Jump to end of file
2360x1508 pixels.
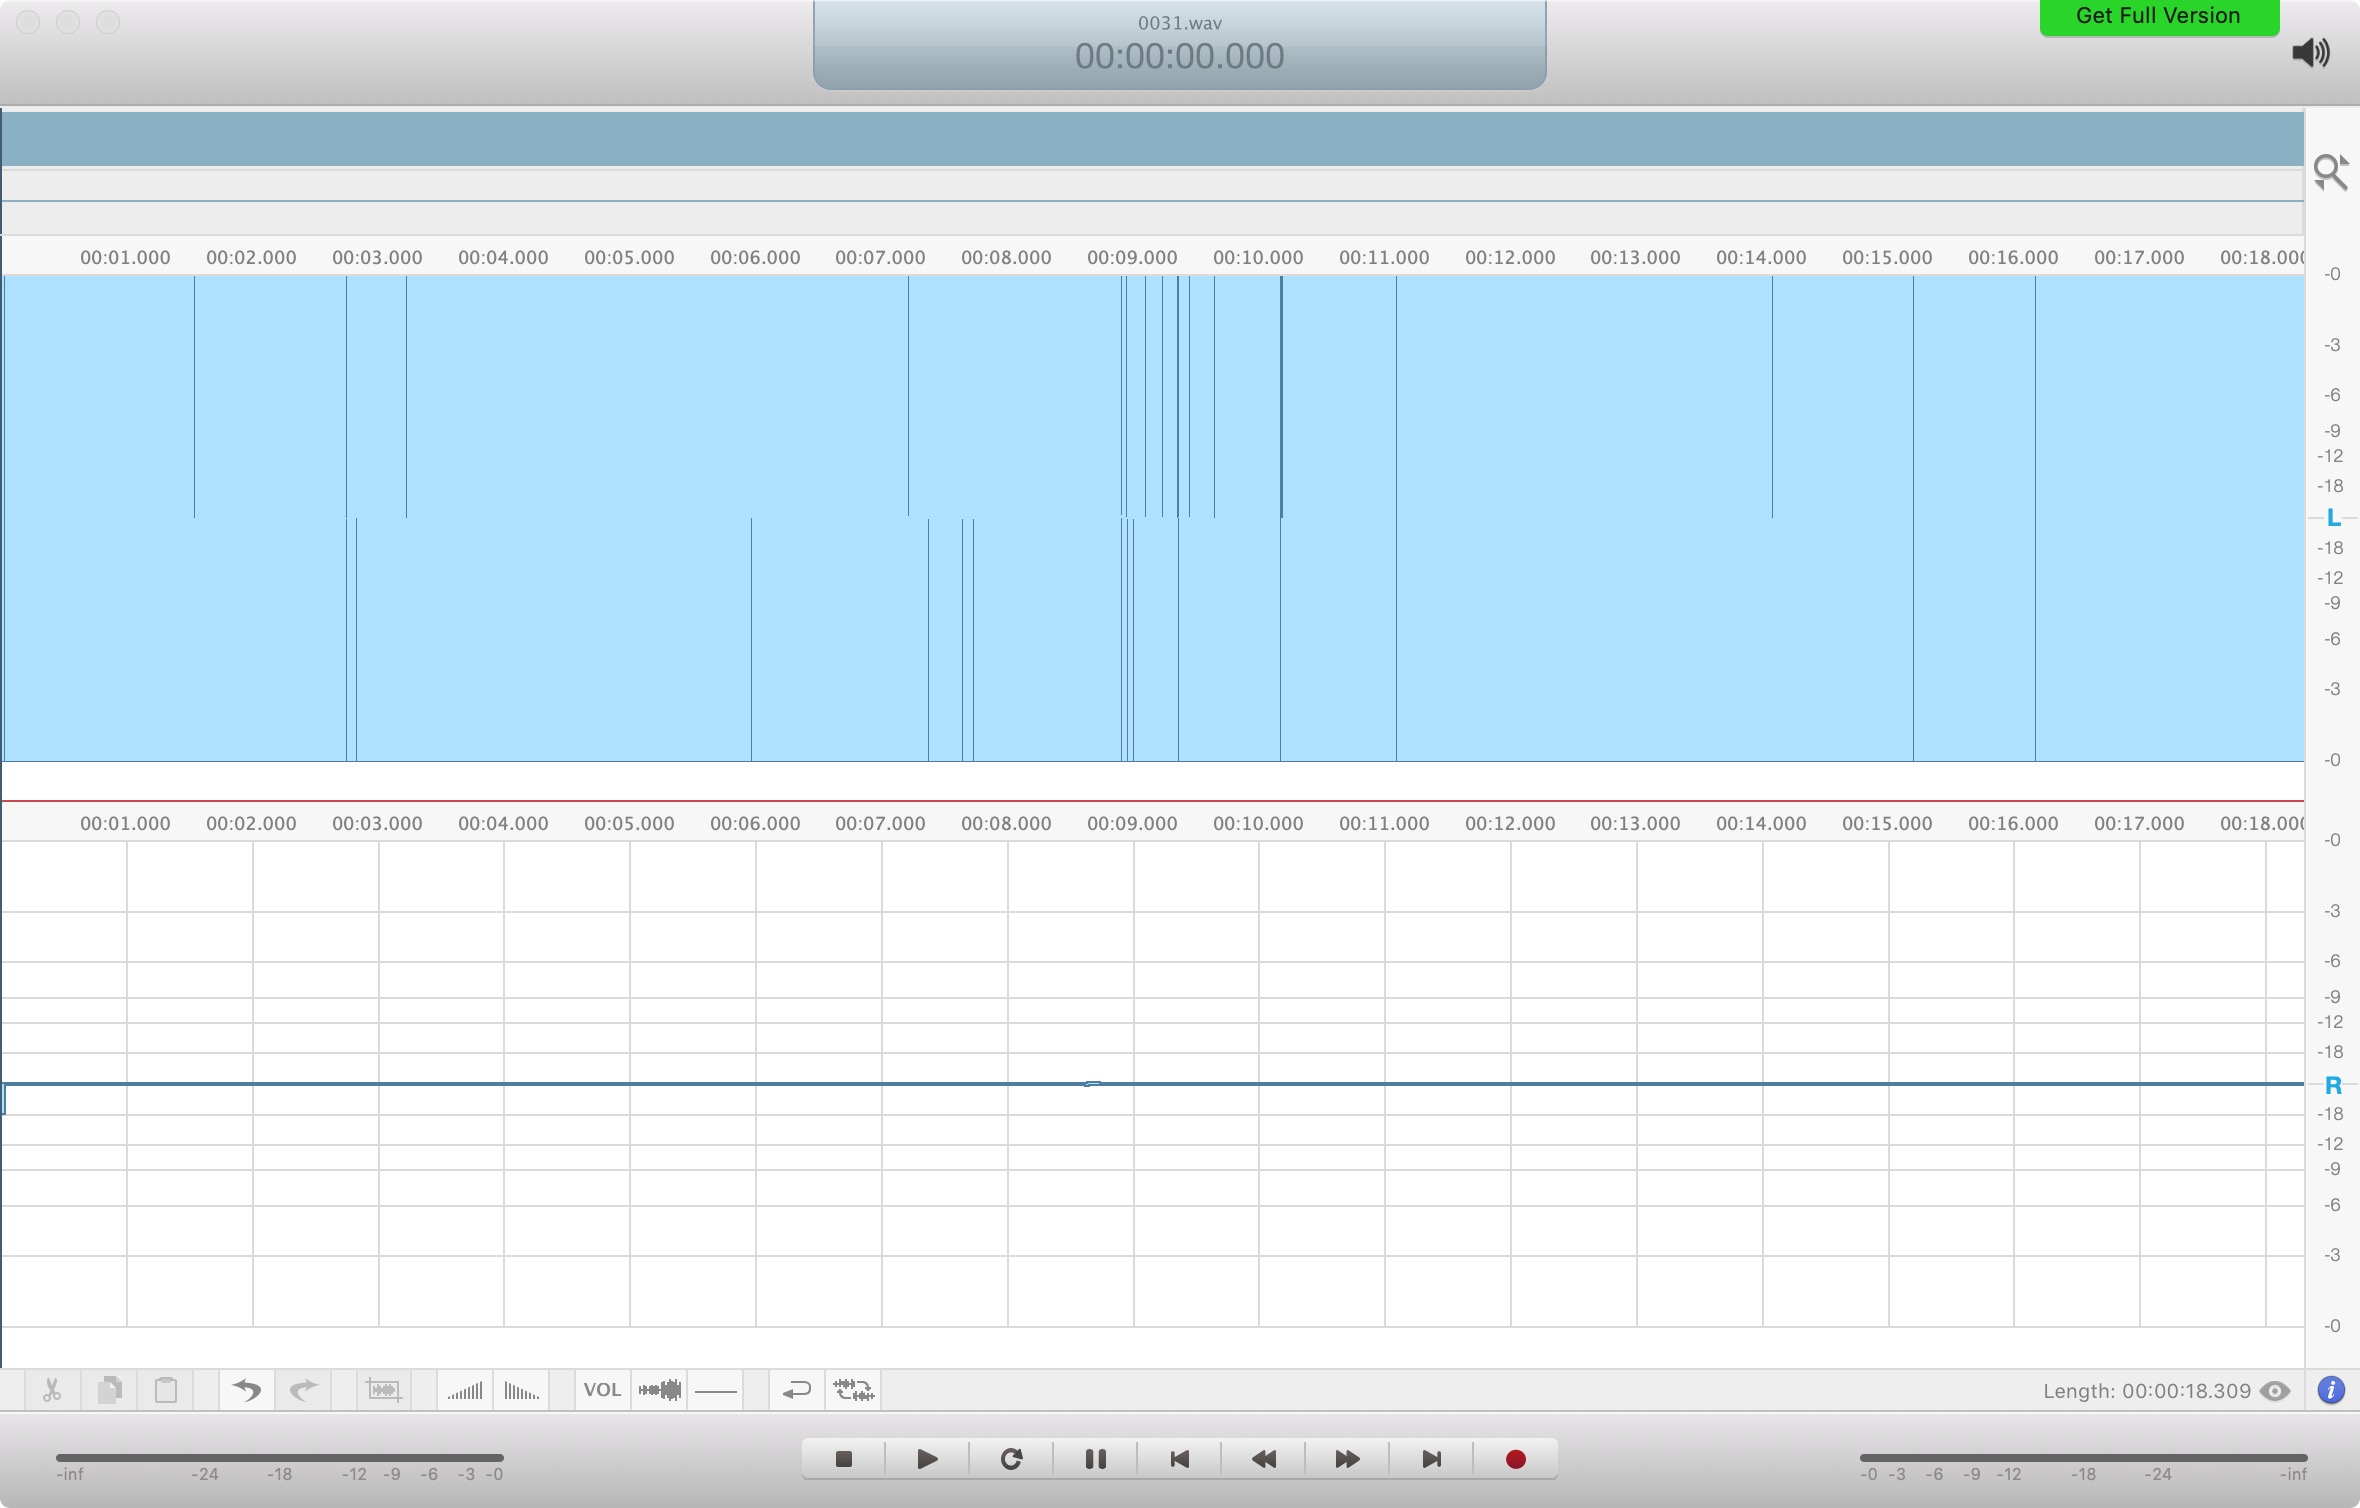click(x=1431, y=1459)
